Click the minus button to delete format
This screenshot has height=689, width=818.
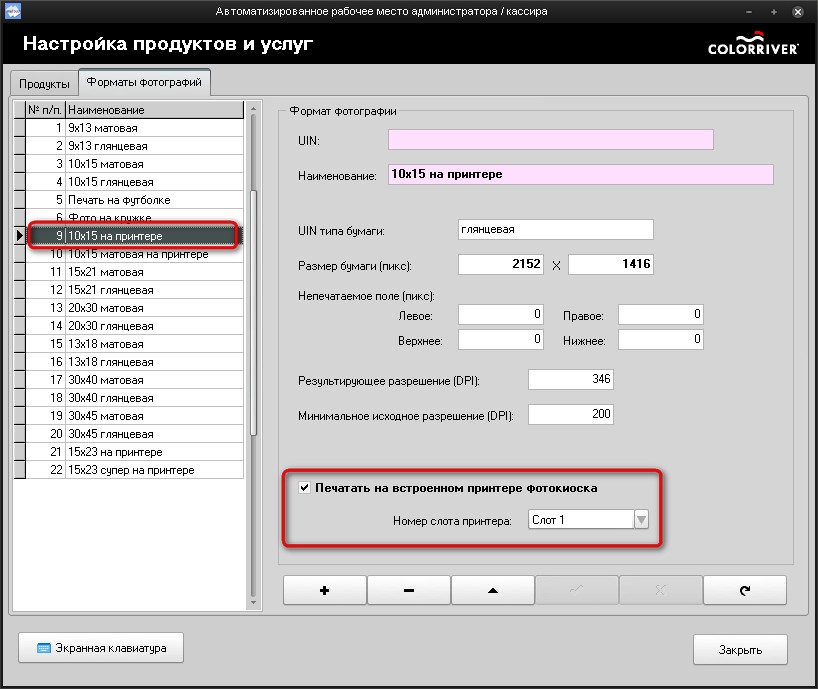pyautogui.click(x=408, y=590)
